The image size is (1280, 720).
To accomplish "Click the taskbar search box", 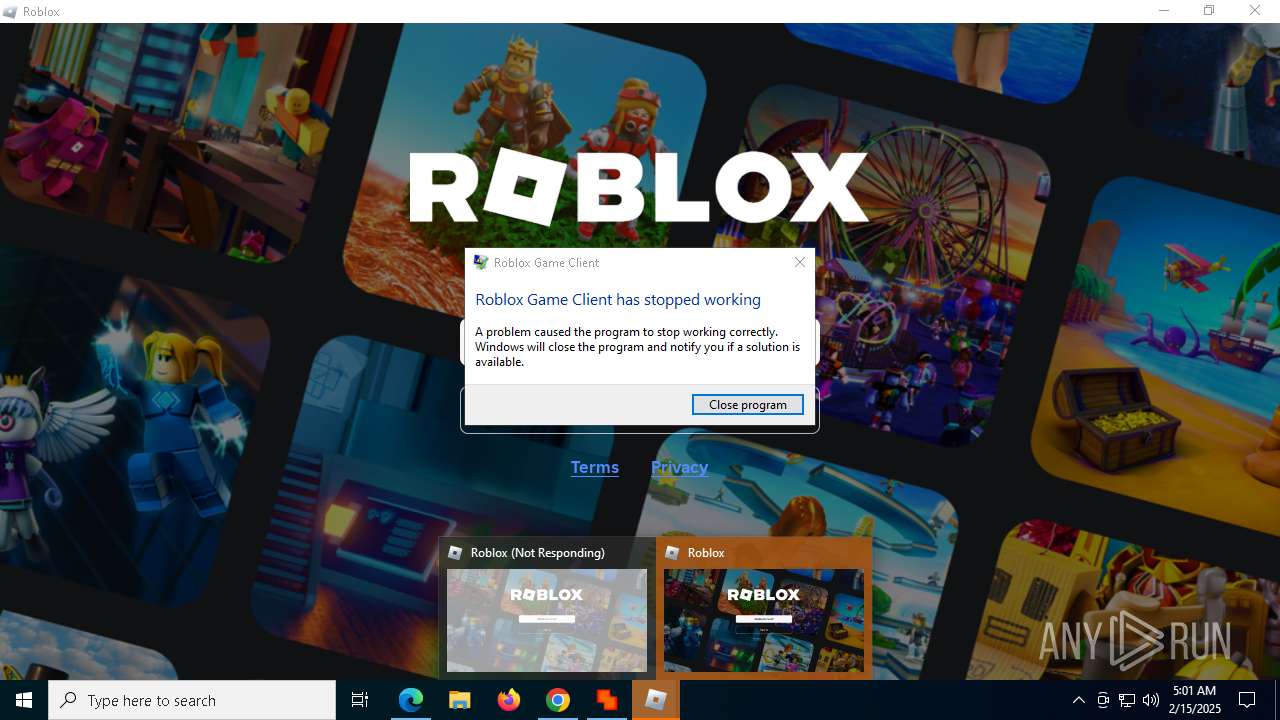I will click(x=192, y=700).
